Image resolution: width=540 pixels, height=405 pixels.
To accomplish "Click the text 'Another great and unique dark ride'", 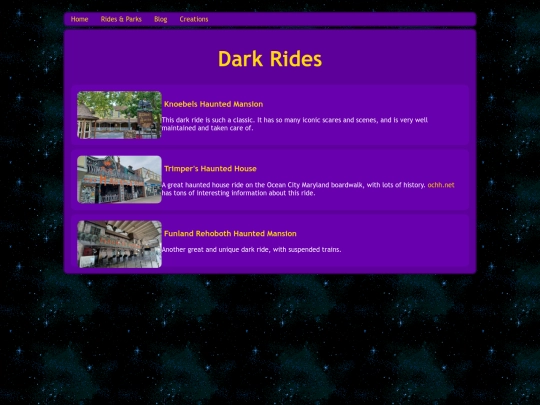I will tap(216, 250).
